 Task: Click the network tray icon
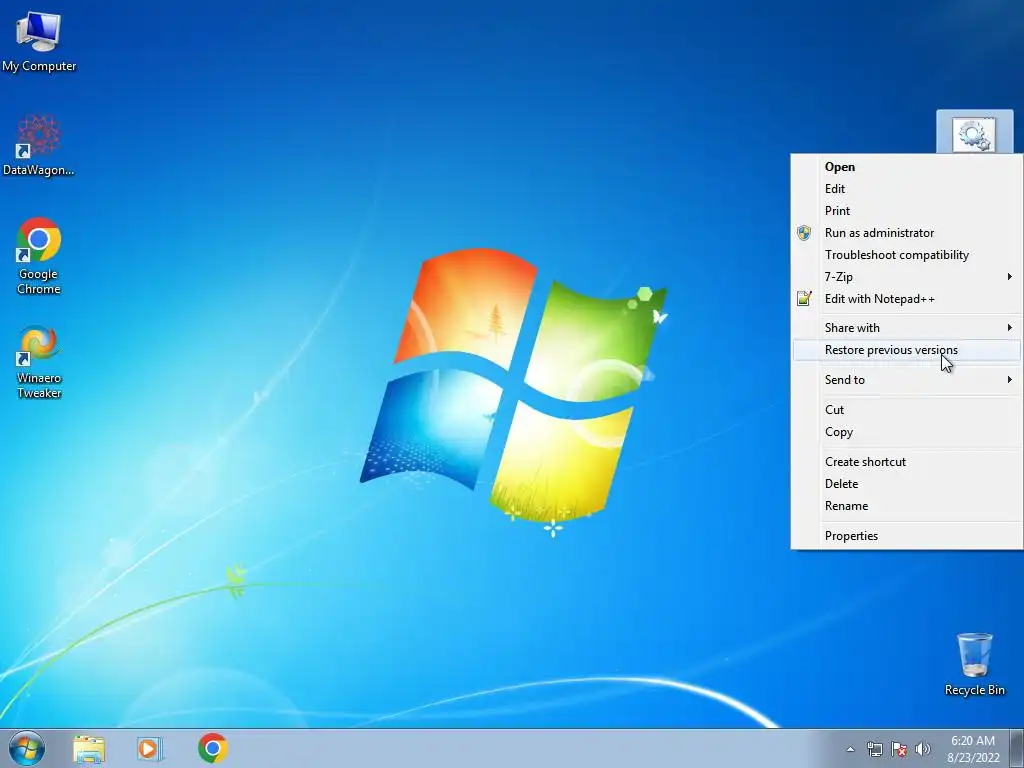[x=874, y=749]
